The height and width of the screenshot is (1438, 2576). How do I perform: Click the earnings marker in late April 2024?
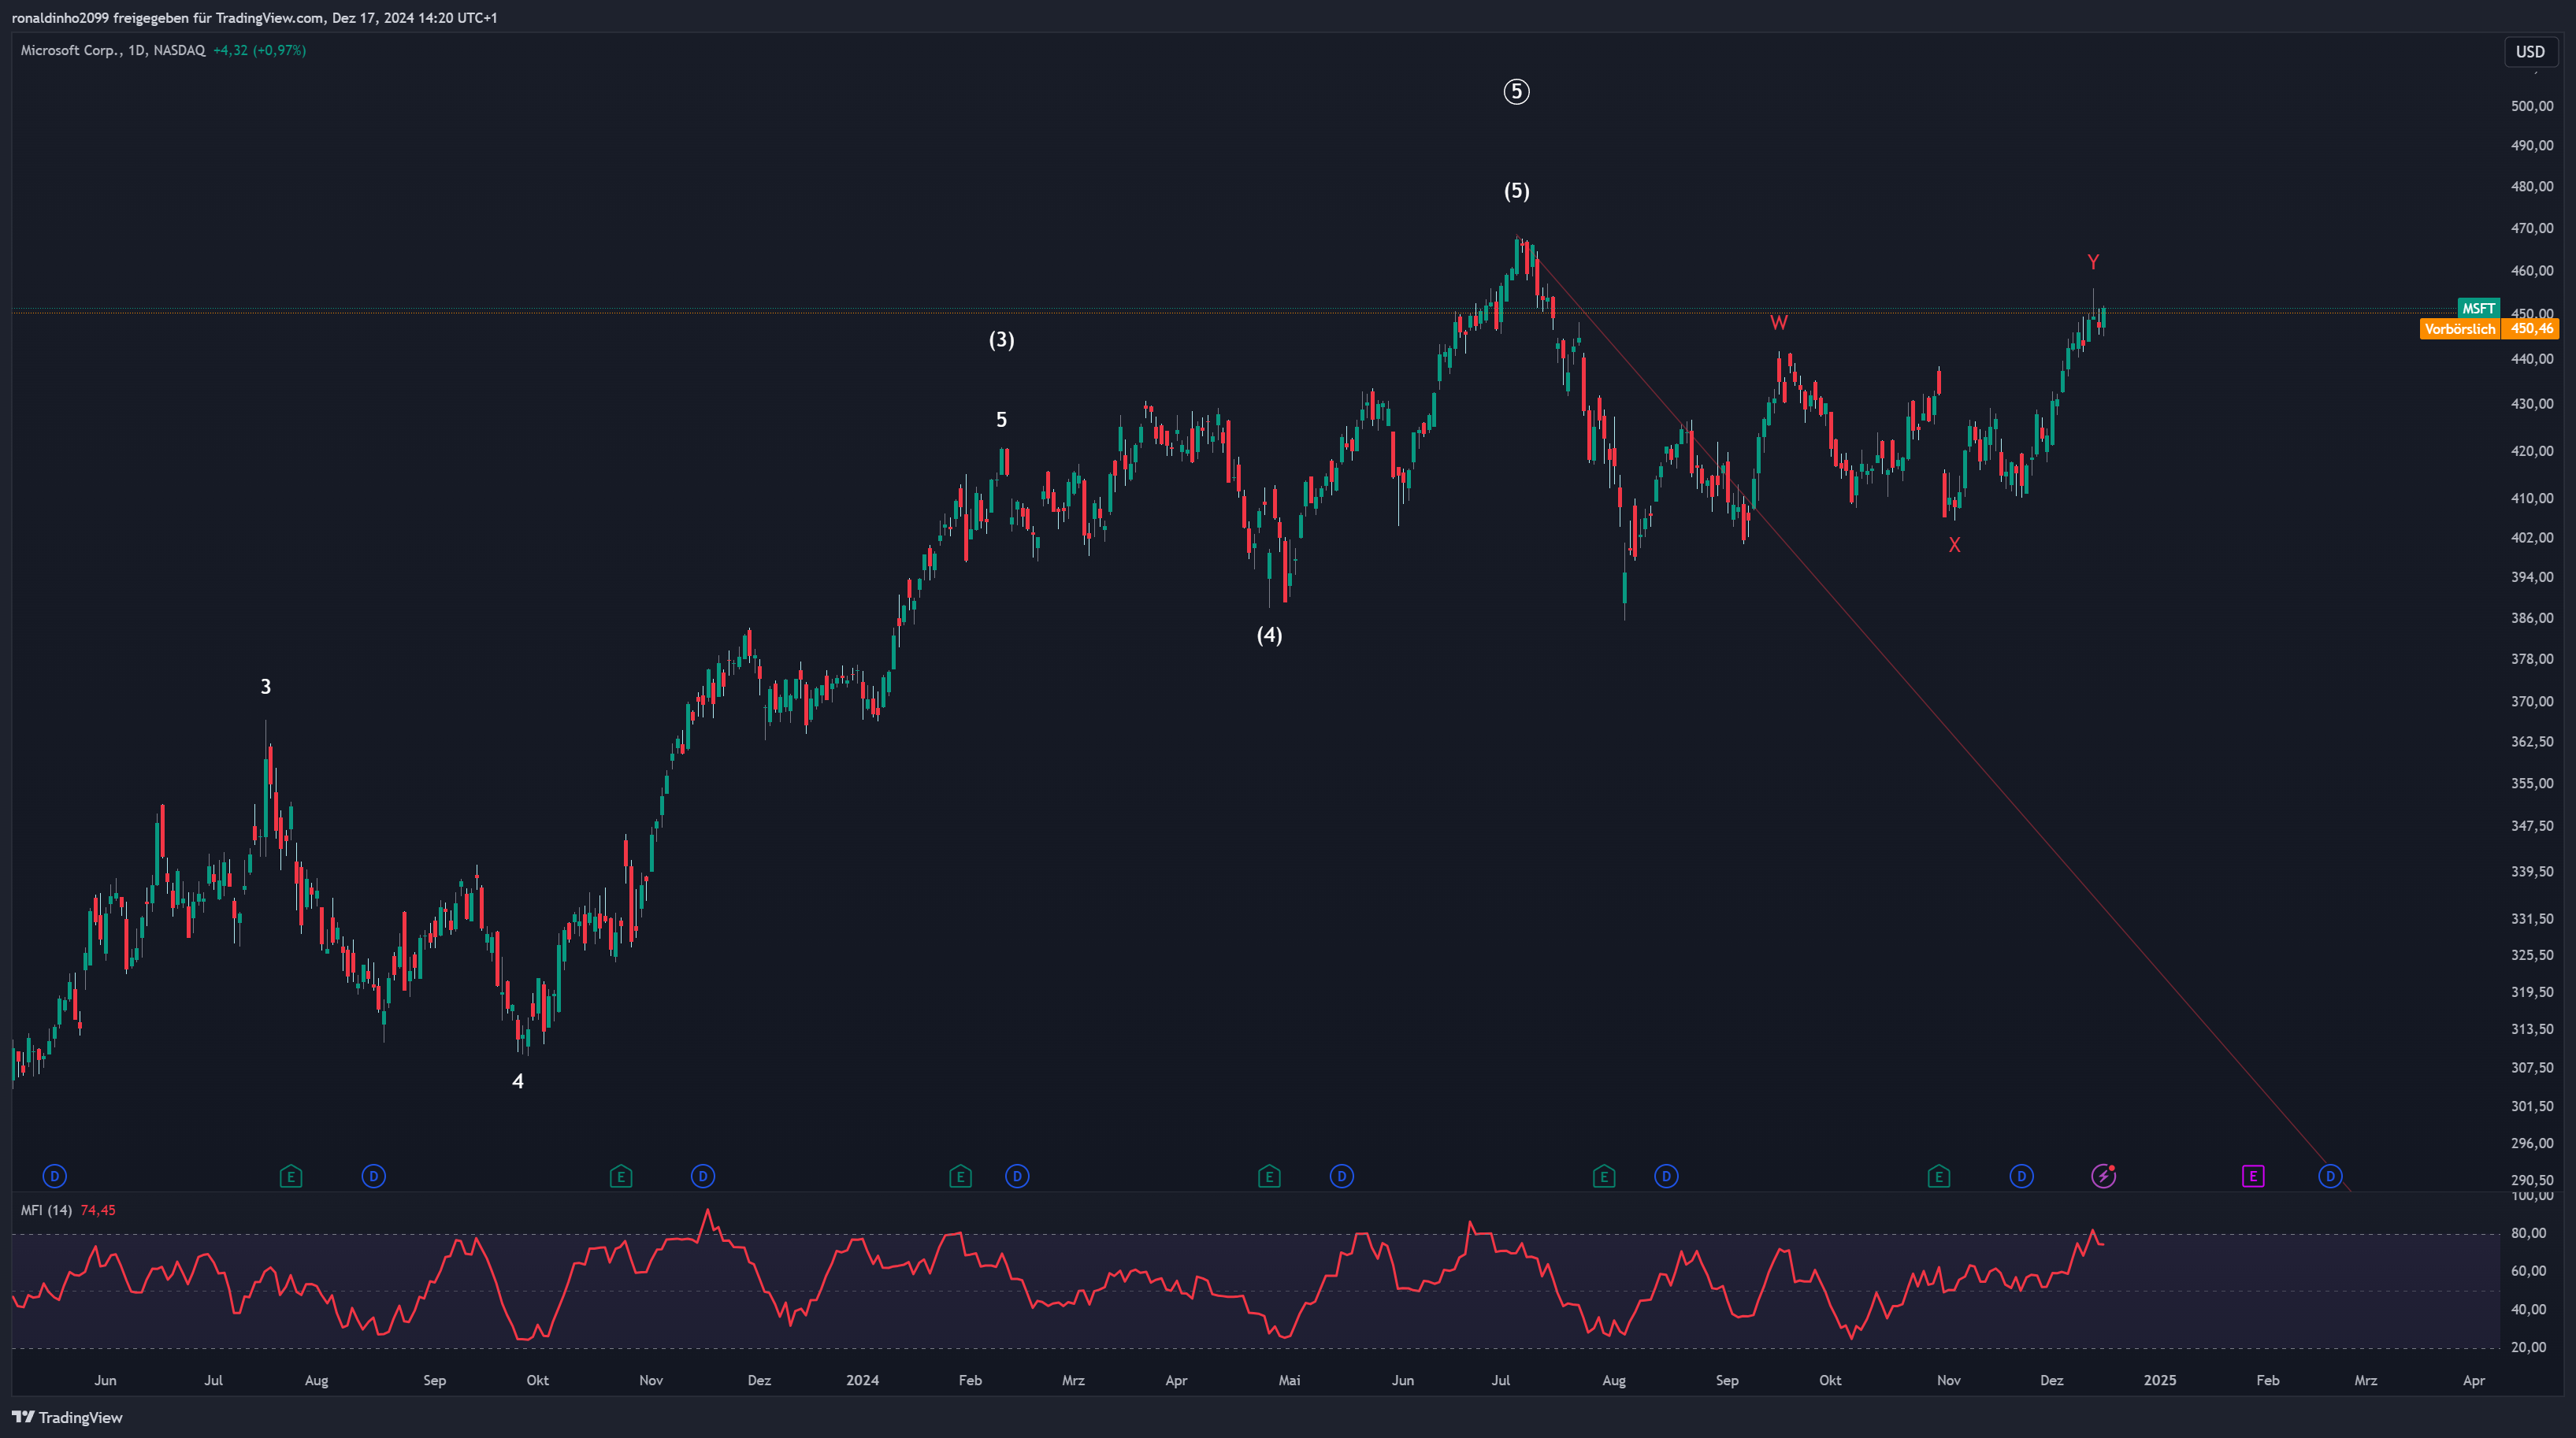[1269, 1176]
